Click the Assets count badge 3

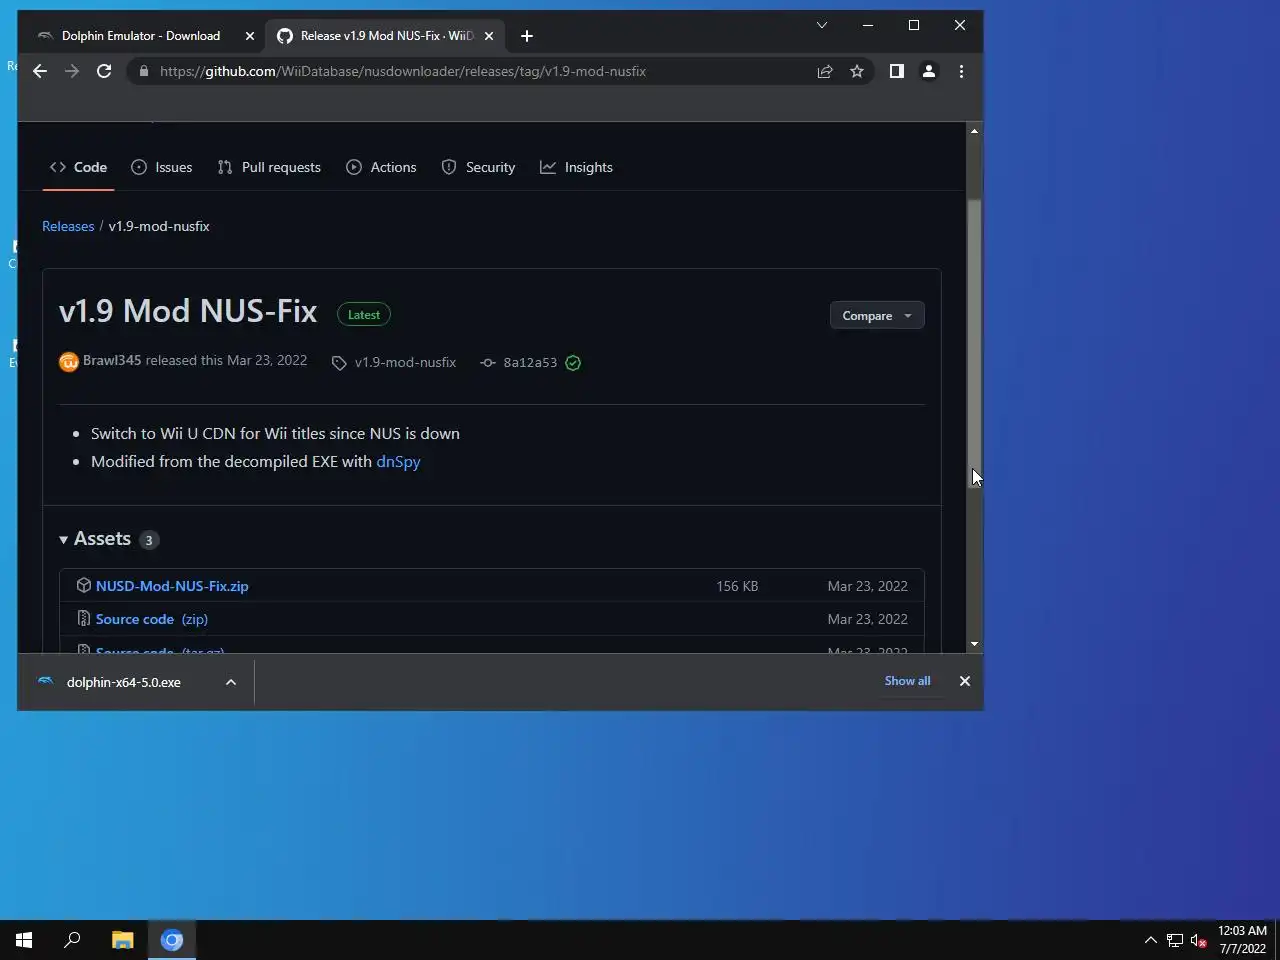(149, 540)
